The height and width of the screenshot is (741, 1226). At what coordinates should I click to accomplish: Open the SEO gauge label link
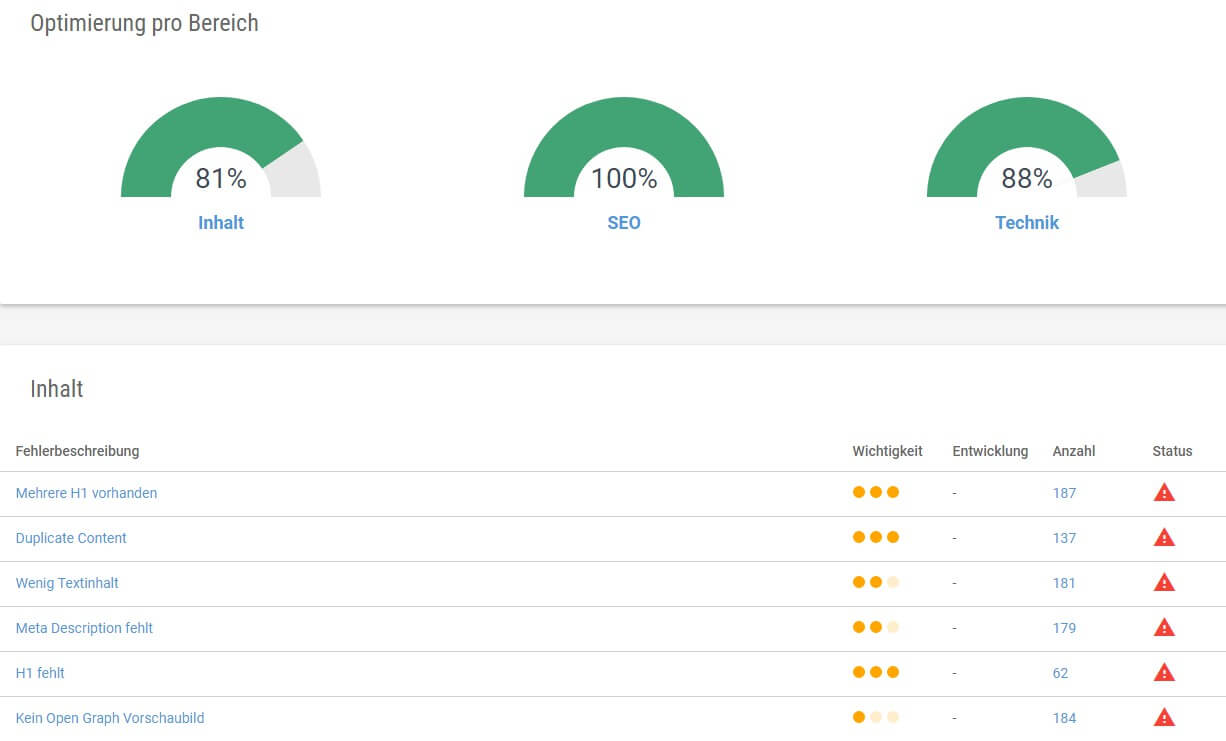point(624,223)
